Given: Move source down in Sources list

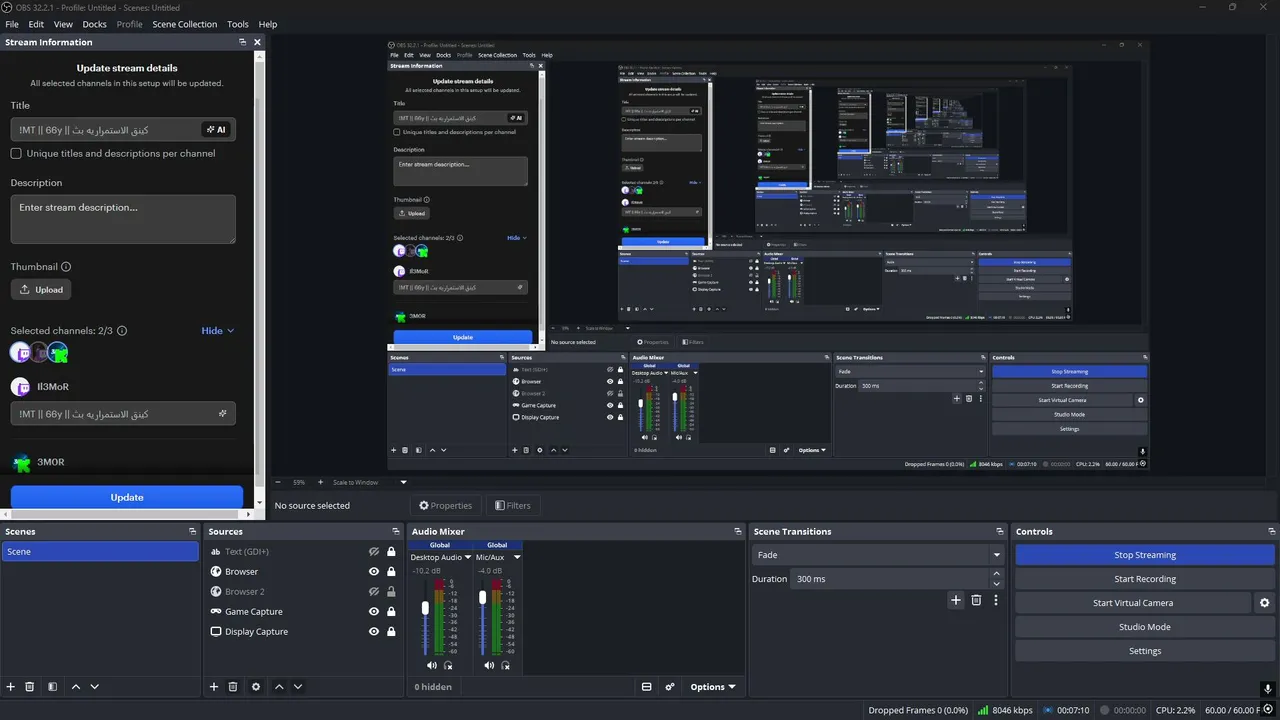Looking at the screenshot, I should [298, 687].
